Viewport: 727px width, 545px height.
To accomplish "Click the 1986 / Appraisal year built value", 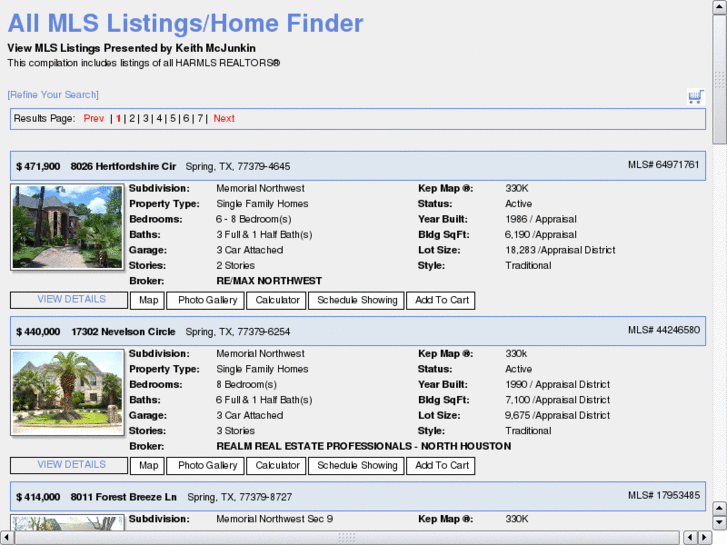I will click(x=541, y=219).
